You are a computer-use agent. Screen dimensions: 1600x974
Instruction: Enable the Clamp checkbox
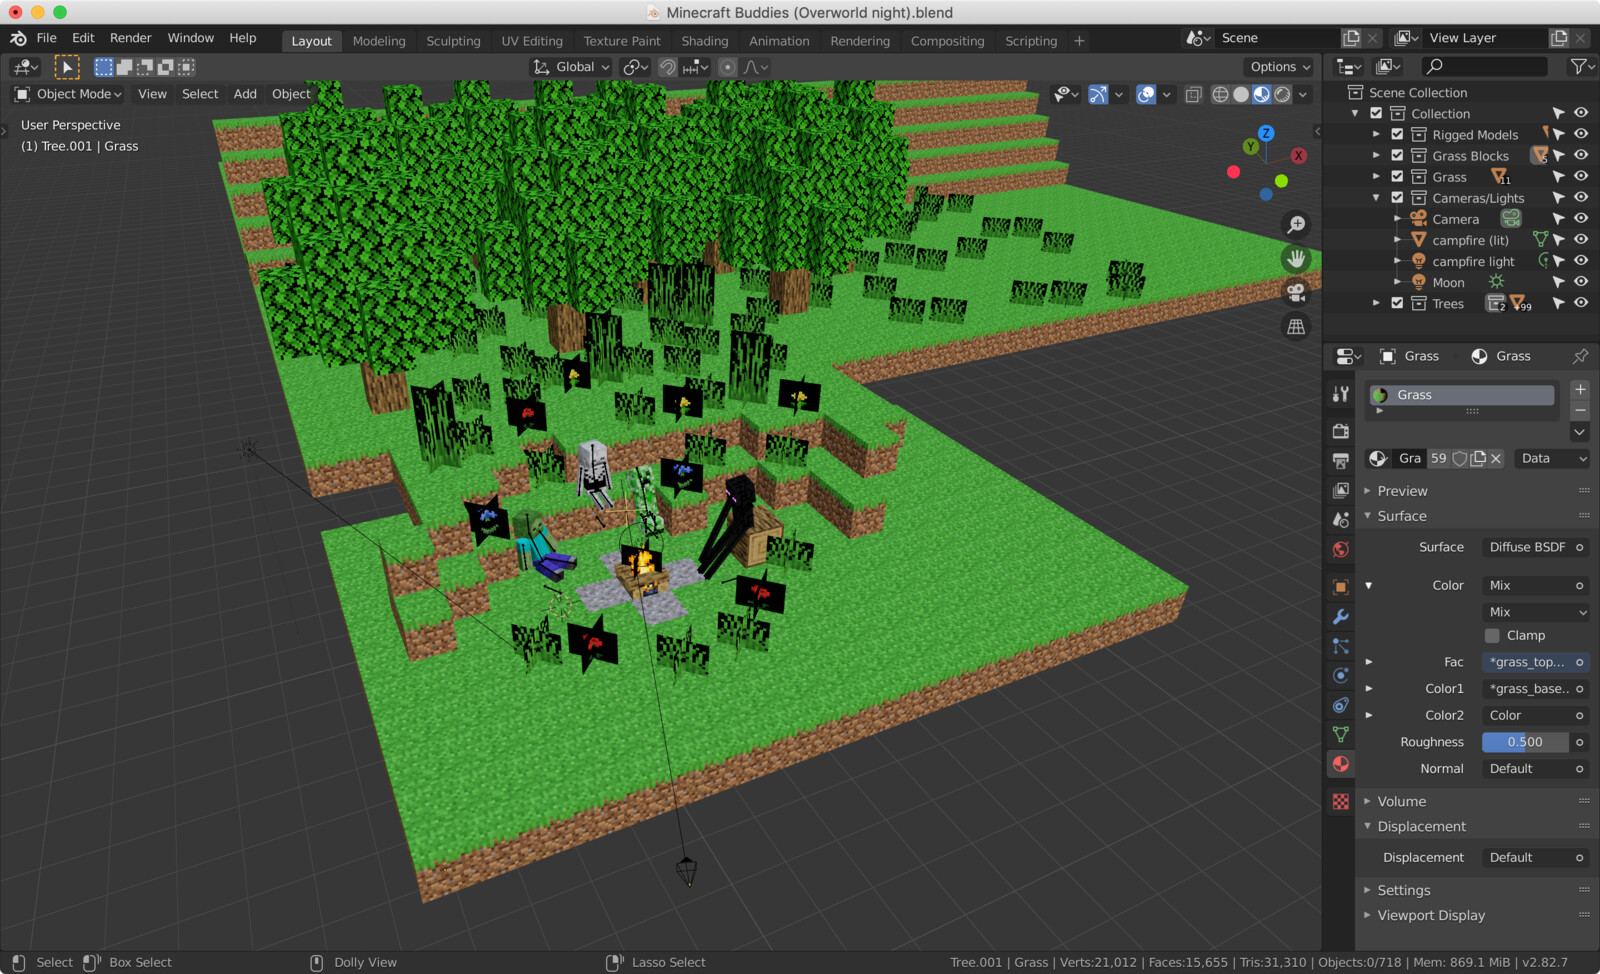click(x=1492, y=635)
